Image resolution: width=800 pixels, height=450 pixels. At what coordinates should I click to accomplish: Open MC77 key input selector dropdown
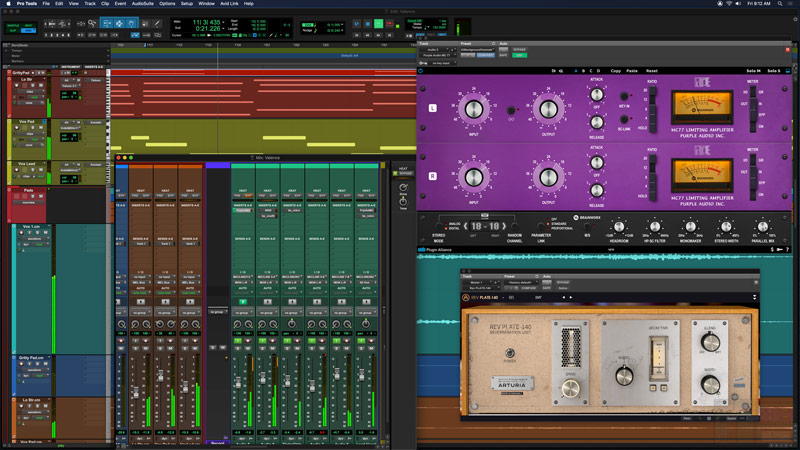click(x=443, y=63)
